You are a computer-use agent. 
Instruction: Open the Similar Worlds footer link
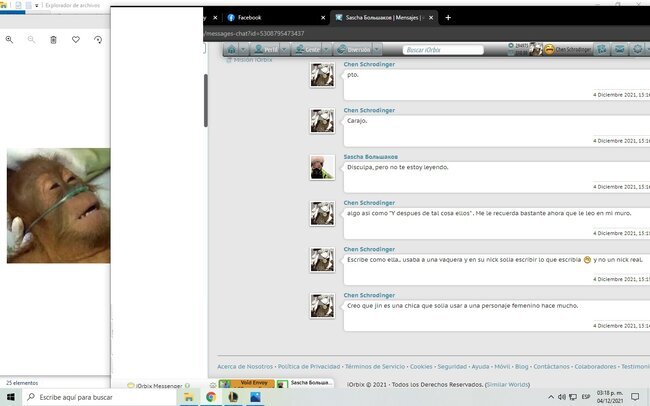(x=507, y=384)
